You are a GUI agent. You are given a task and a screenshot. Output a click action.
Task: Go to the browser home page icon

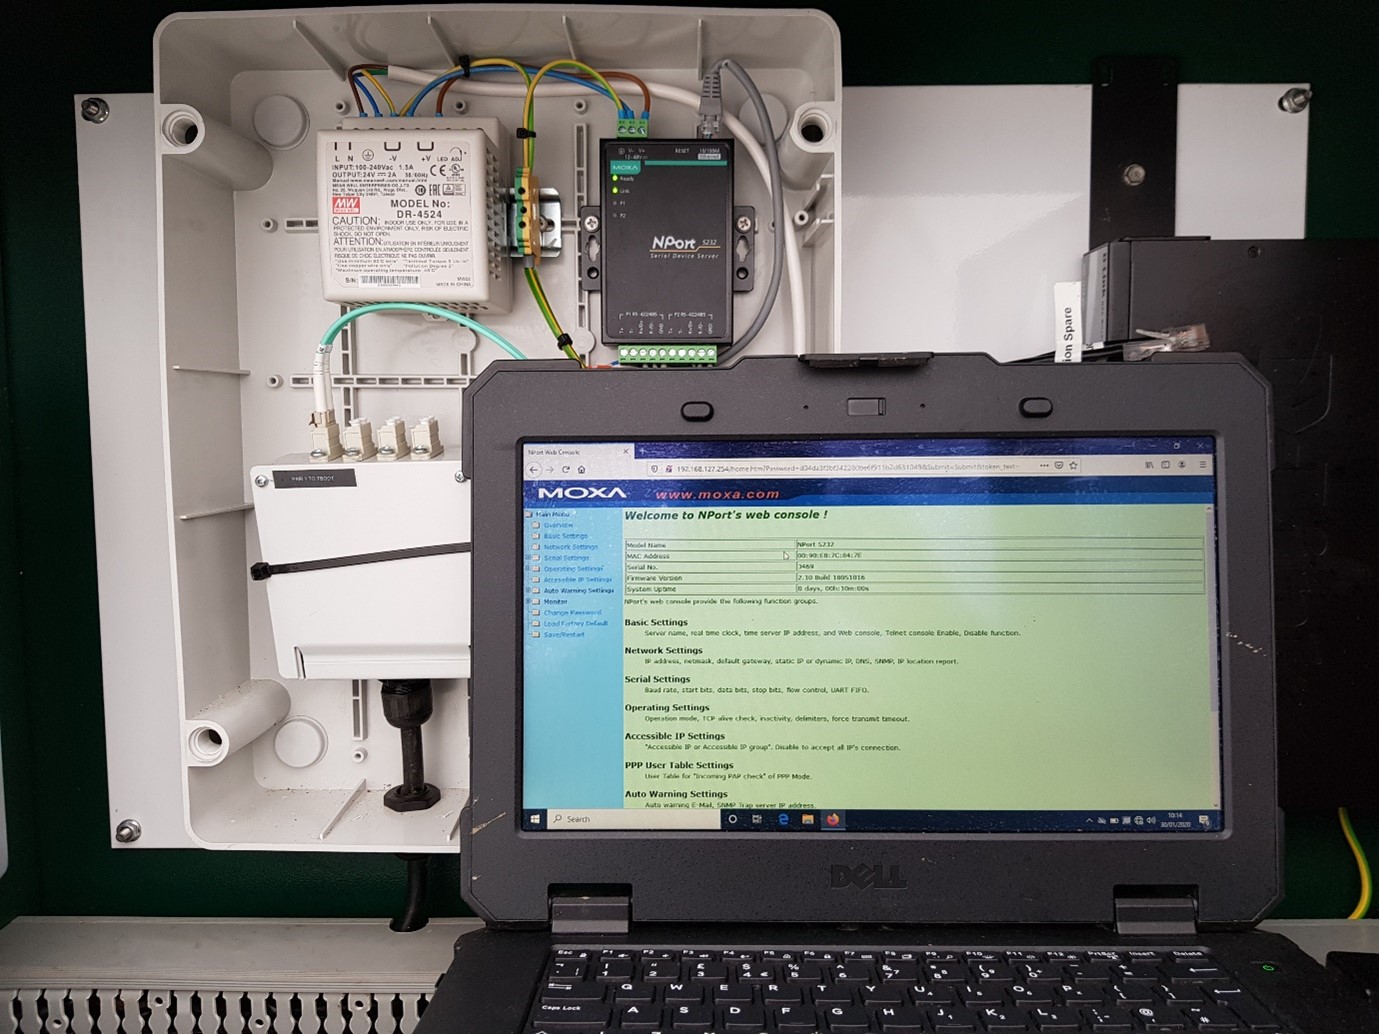click(581, 469)
